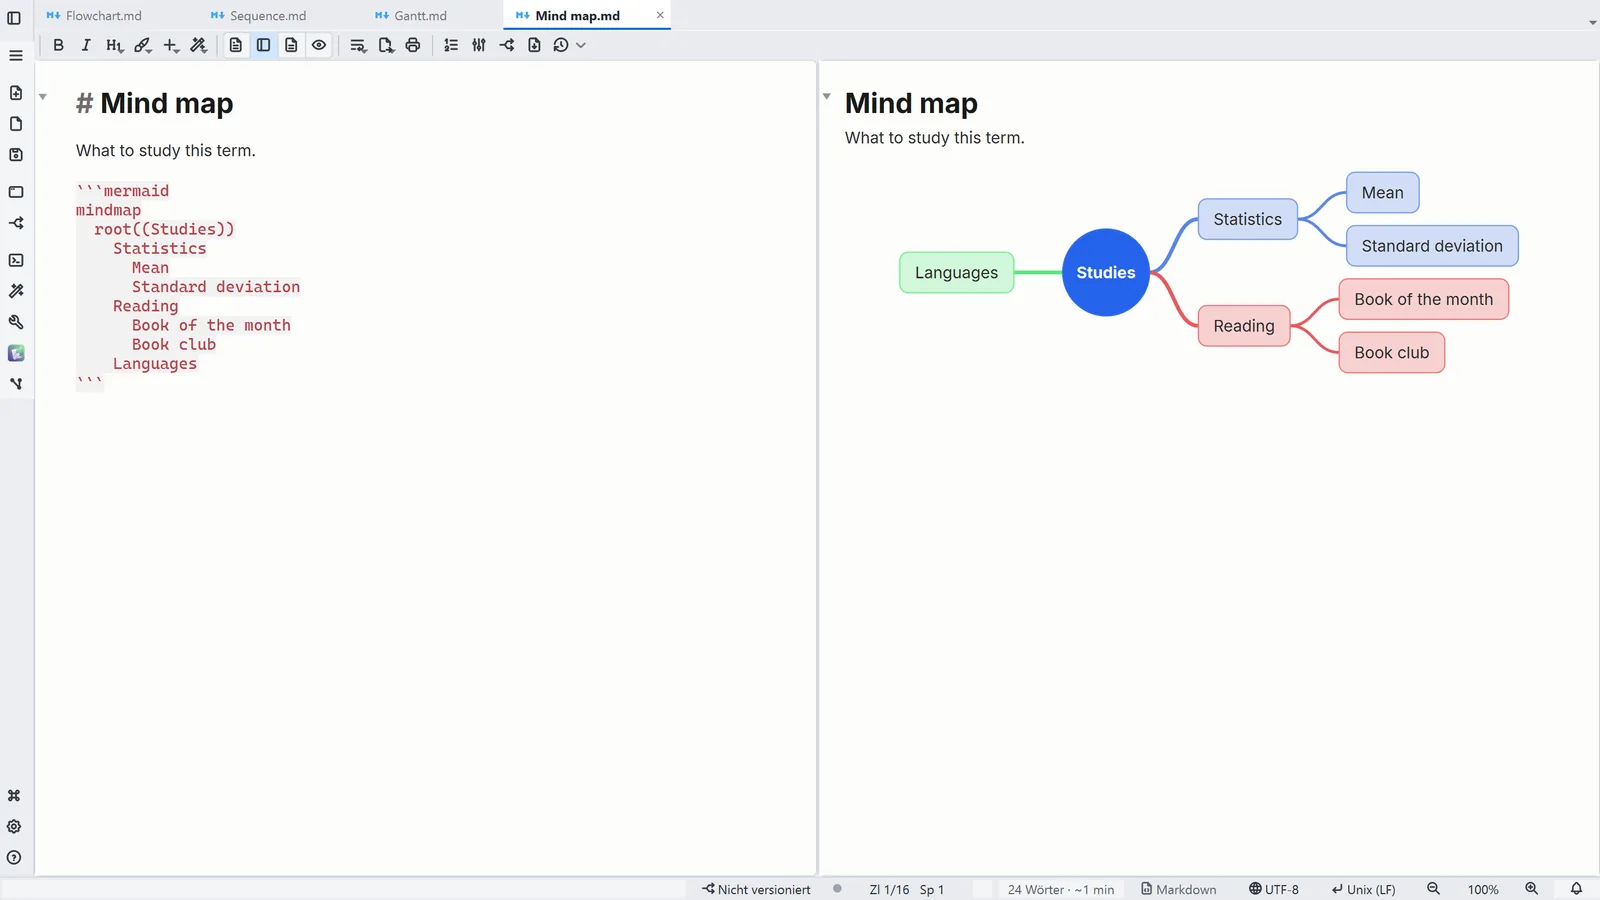
Task: Change the UTF-8 encoding setting
Action: (x=1274, y=889)
